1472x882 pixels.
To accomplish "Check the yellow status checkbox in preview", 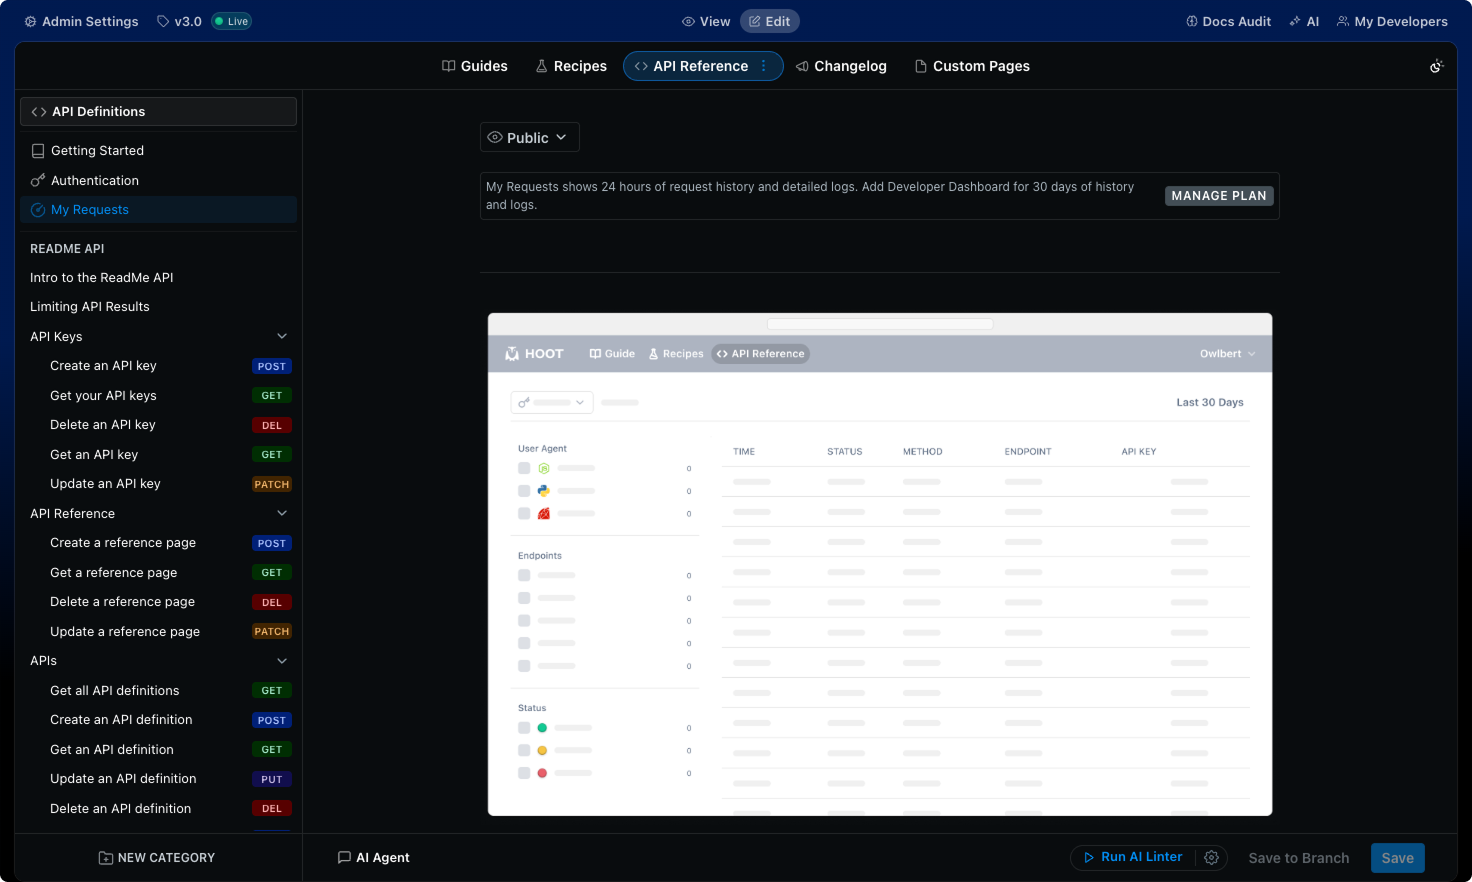I will 524,750.
